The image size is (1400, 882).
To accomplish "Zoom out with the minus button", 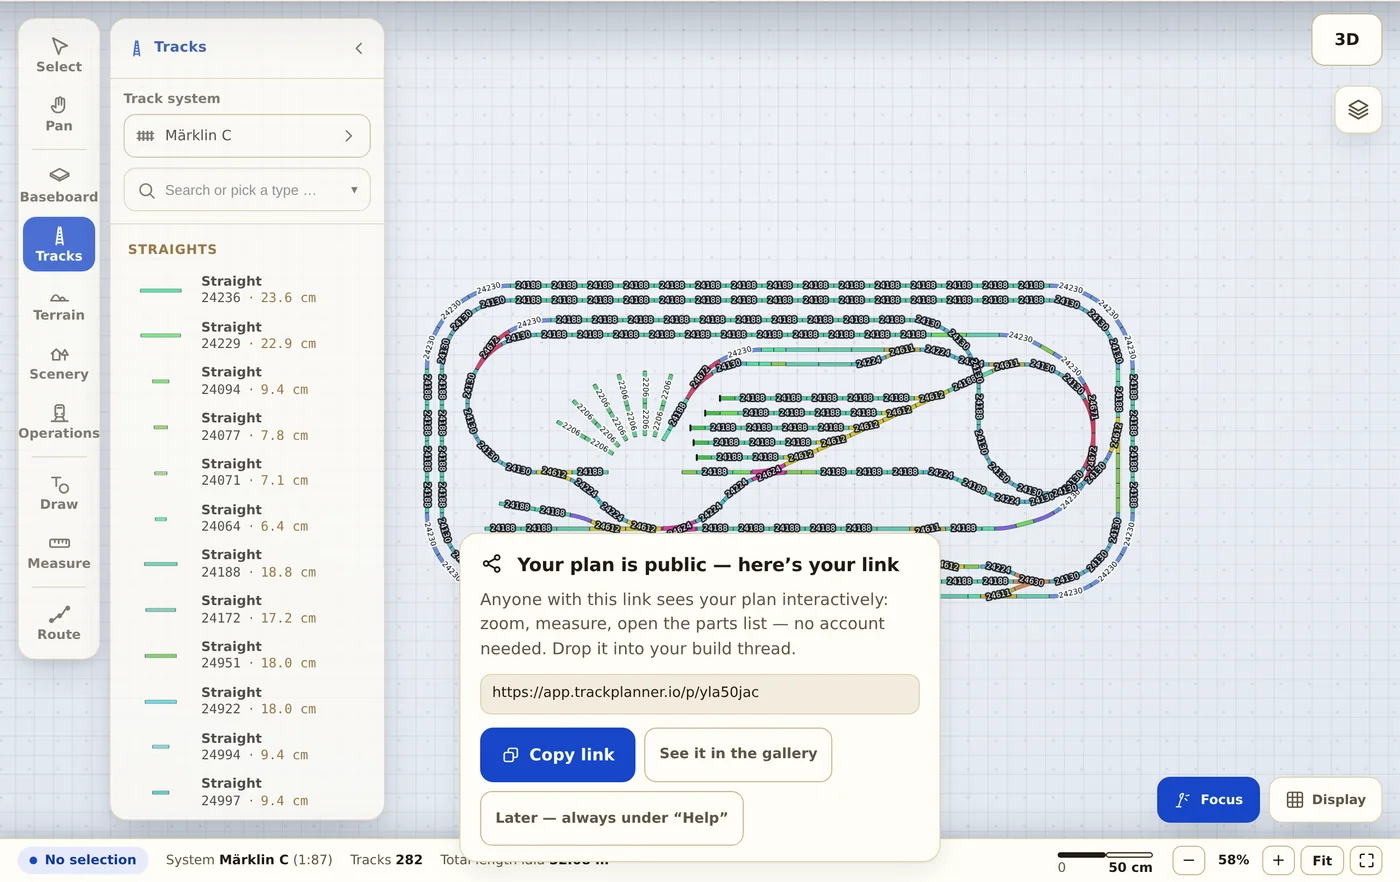I will [x=1188, y=860].
